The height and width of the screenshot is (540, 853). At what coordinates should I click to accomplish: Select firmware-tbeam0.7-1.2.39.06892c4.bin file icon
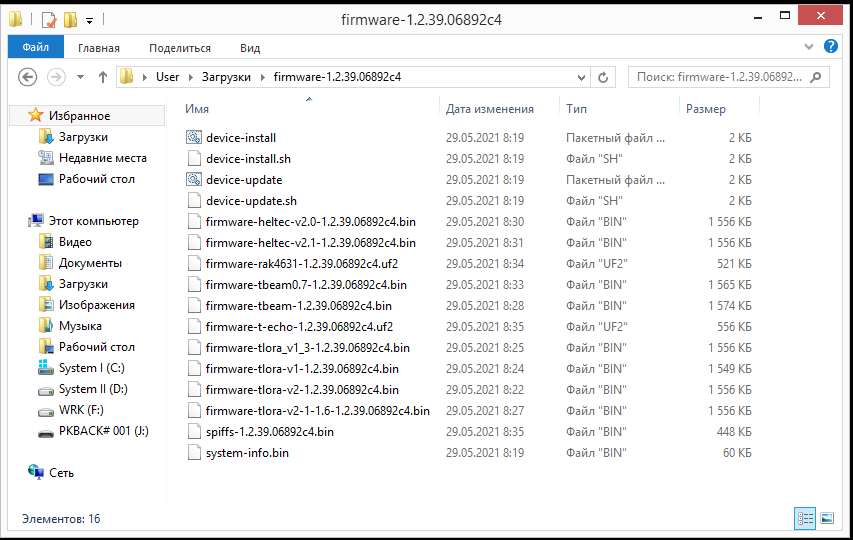tap(194, 284)
